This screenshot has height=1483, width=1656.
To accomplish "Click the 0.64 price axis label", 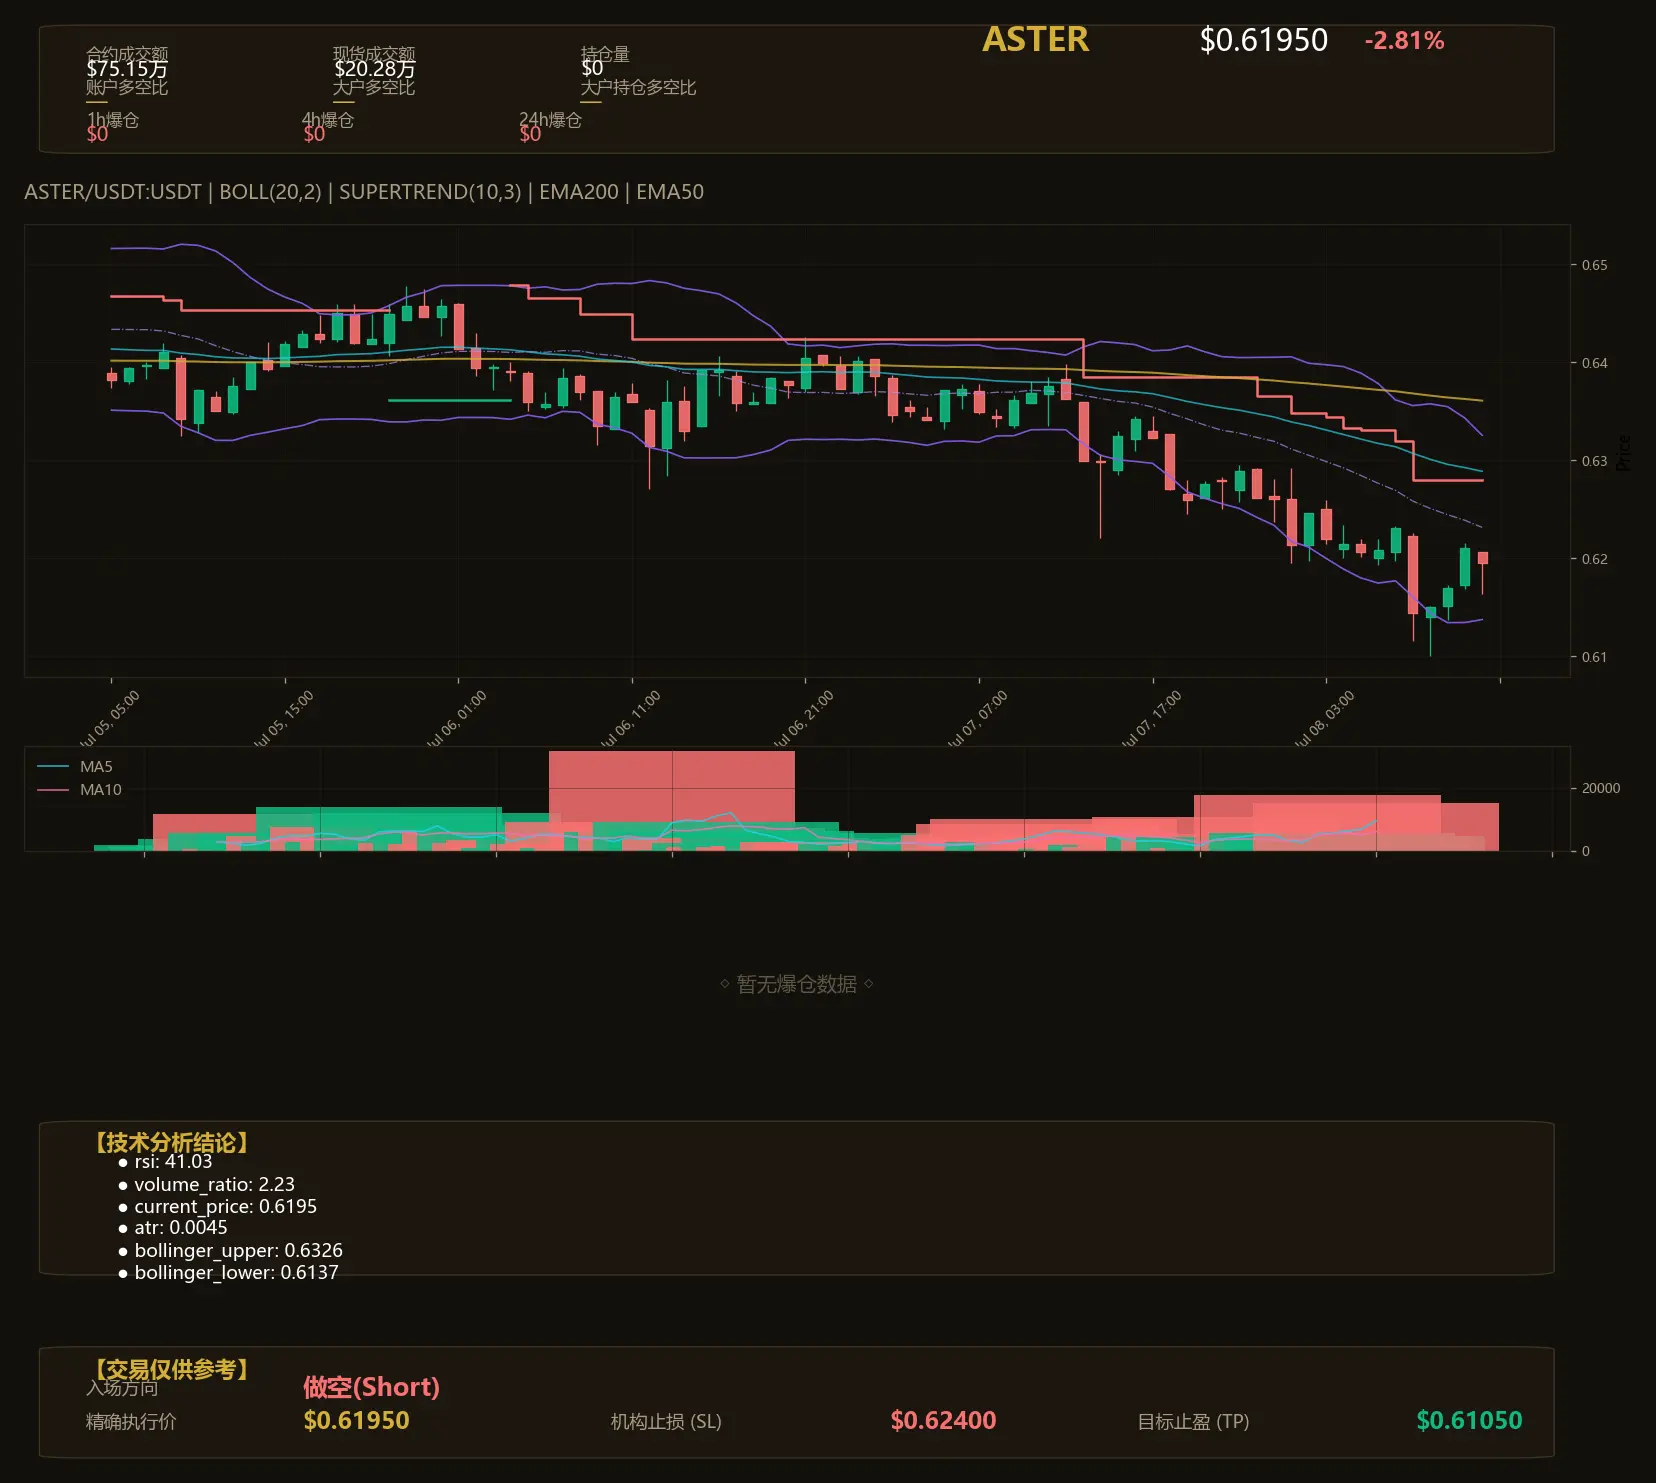I will coord(1594,363).
